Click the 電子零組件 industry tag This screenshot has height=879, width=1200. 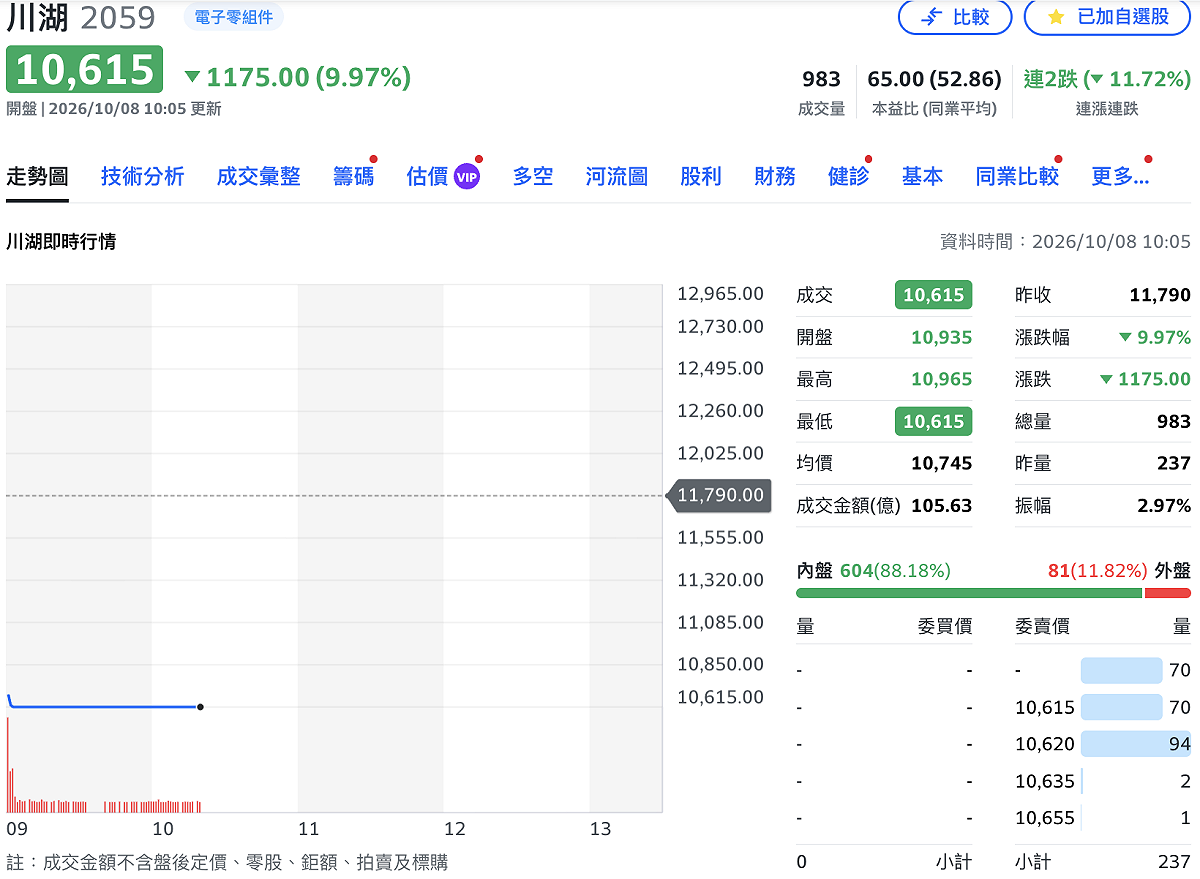234,17
